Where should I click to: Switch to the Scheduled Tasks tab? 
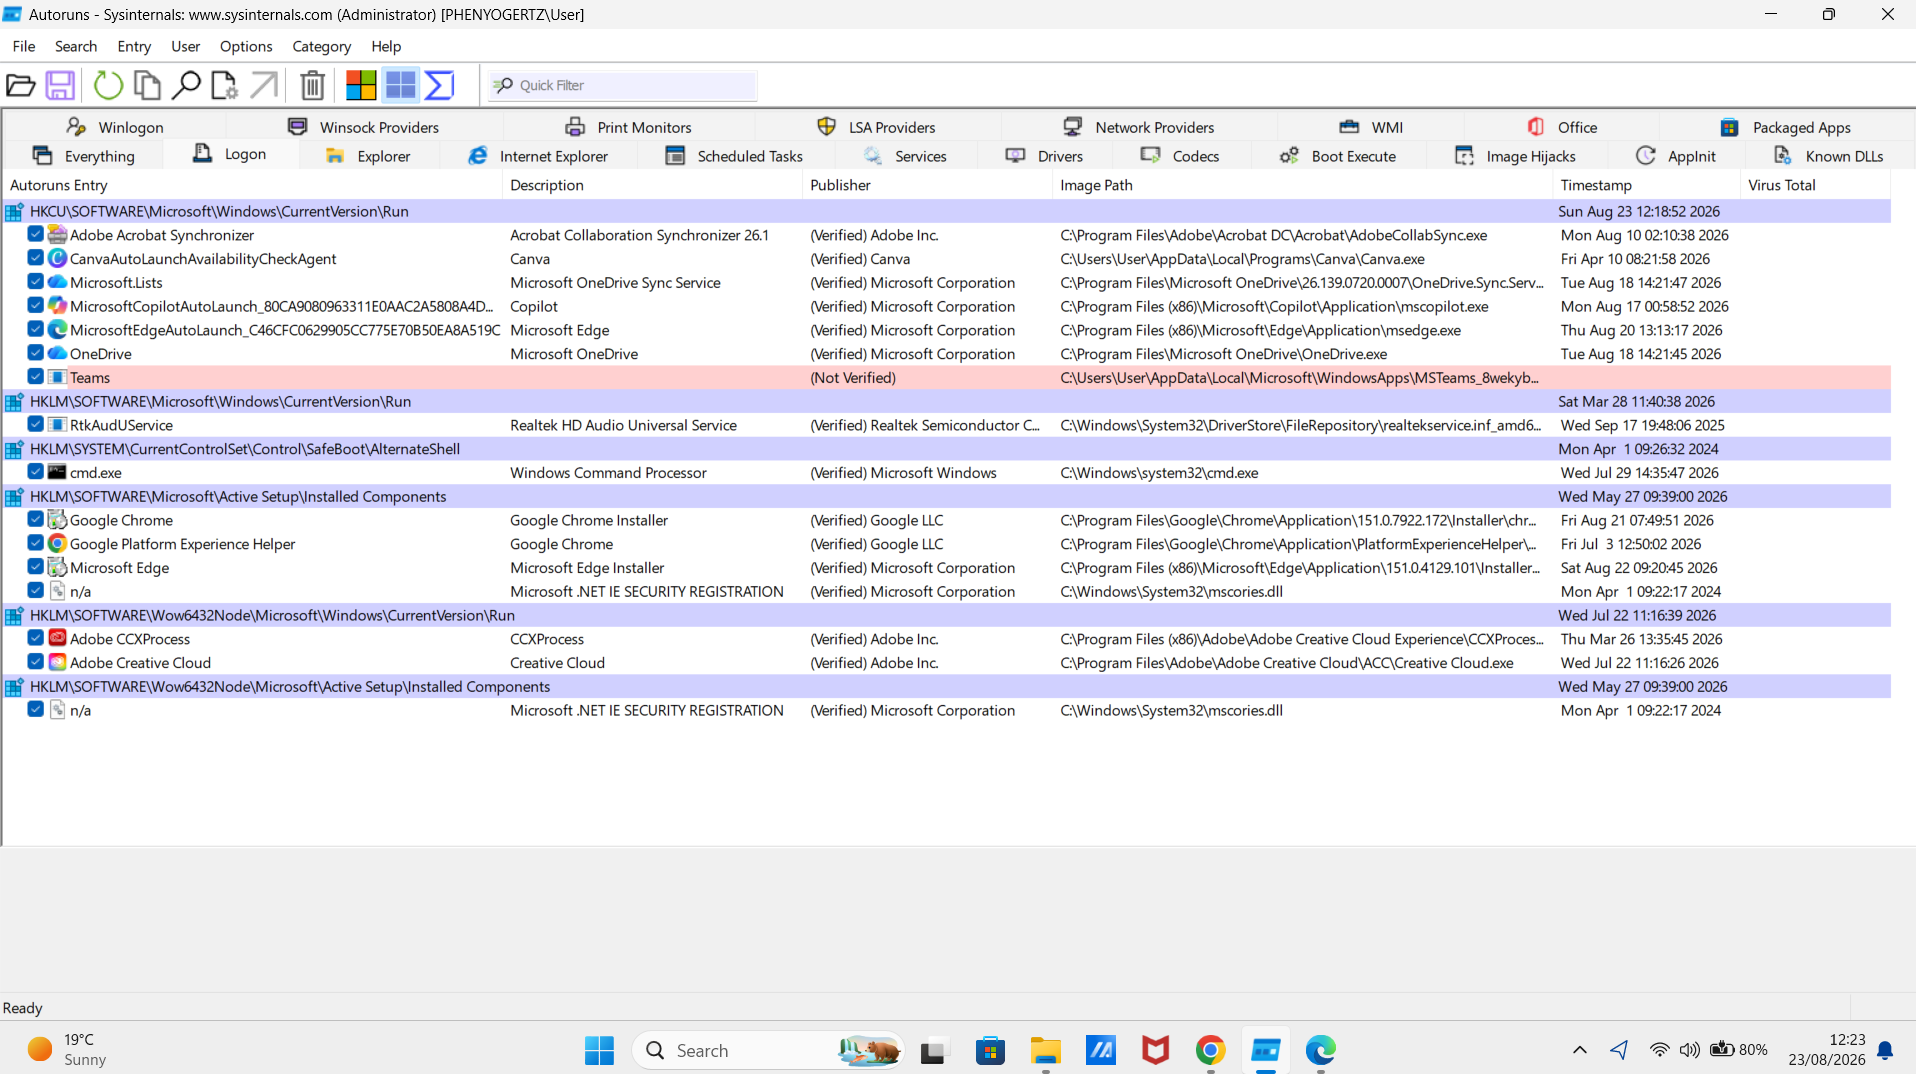(x=734, y=156)
